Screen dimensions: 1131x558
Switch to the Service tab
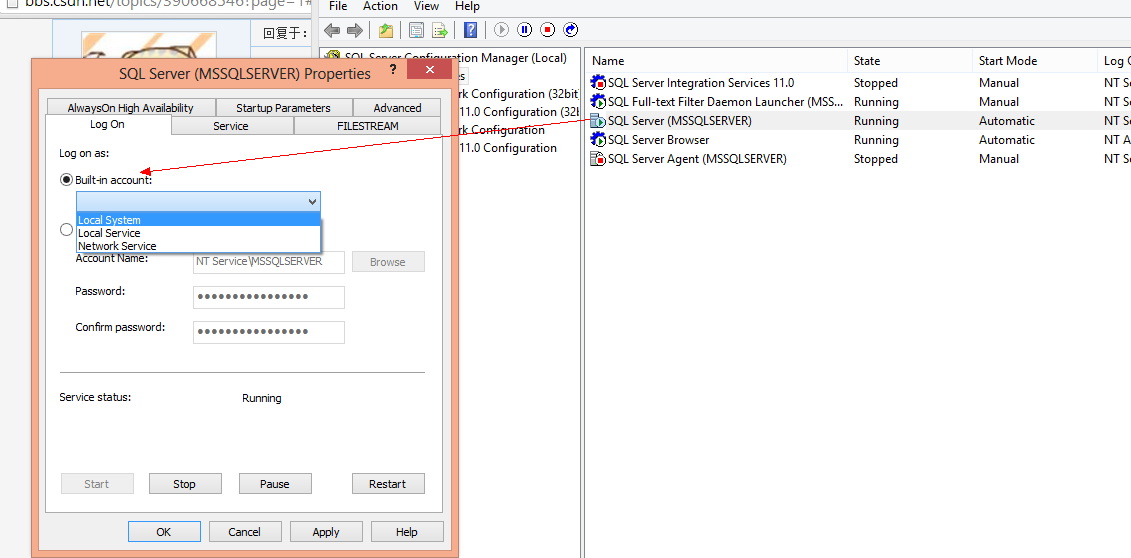[231, 125]
